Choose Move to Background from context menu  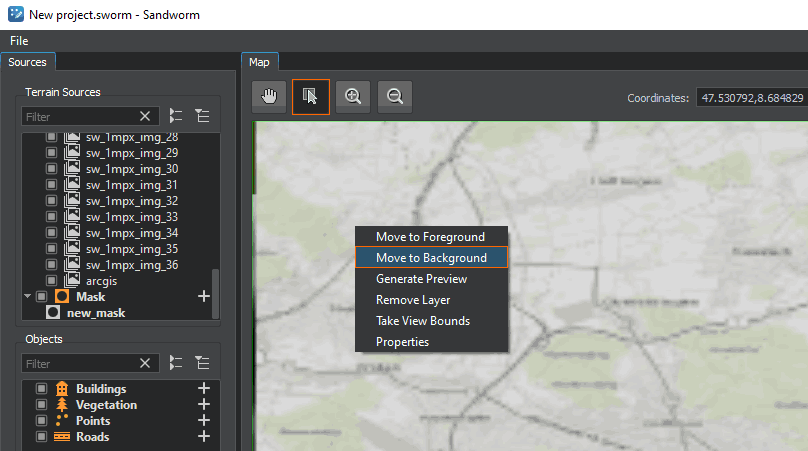pos(431,258)
